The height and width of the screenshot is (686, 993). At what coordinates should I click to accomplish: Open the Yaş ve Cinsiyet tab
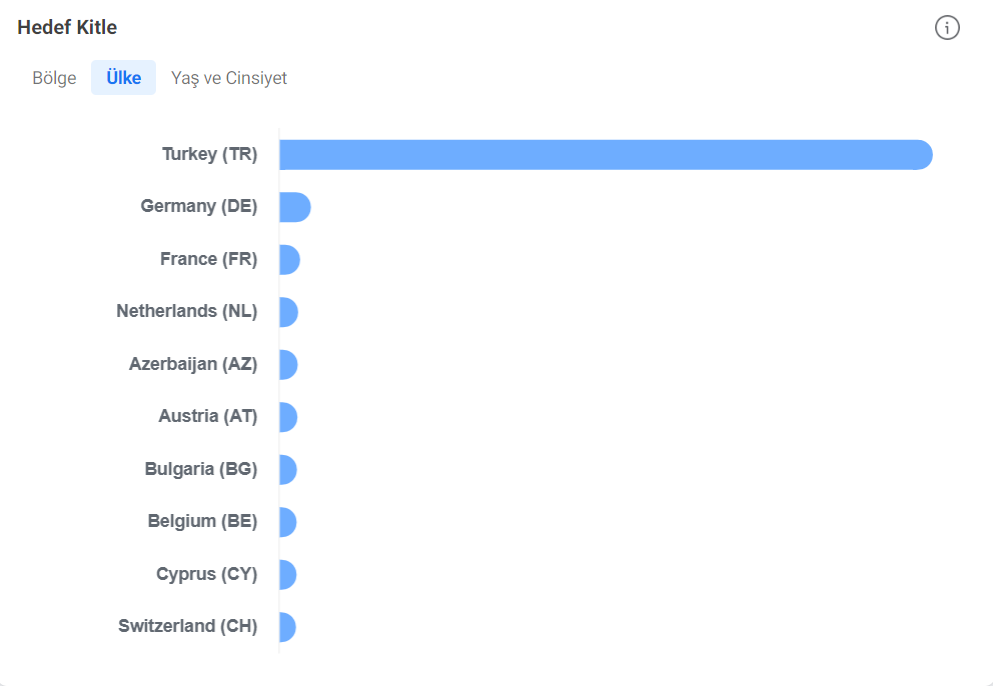tap(229, 78)
